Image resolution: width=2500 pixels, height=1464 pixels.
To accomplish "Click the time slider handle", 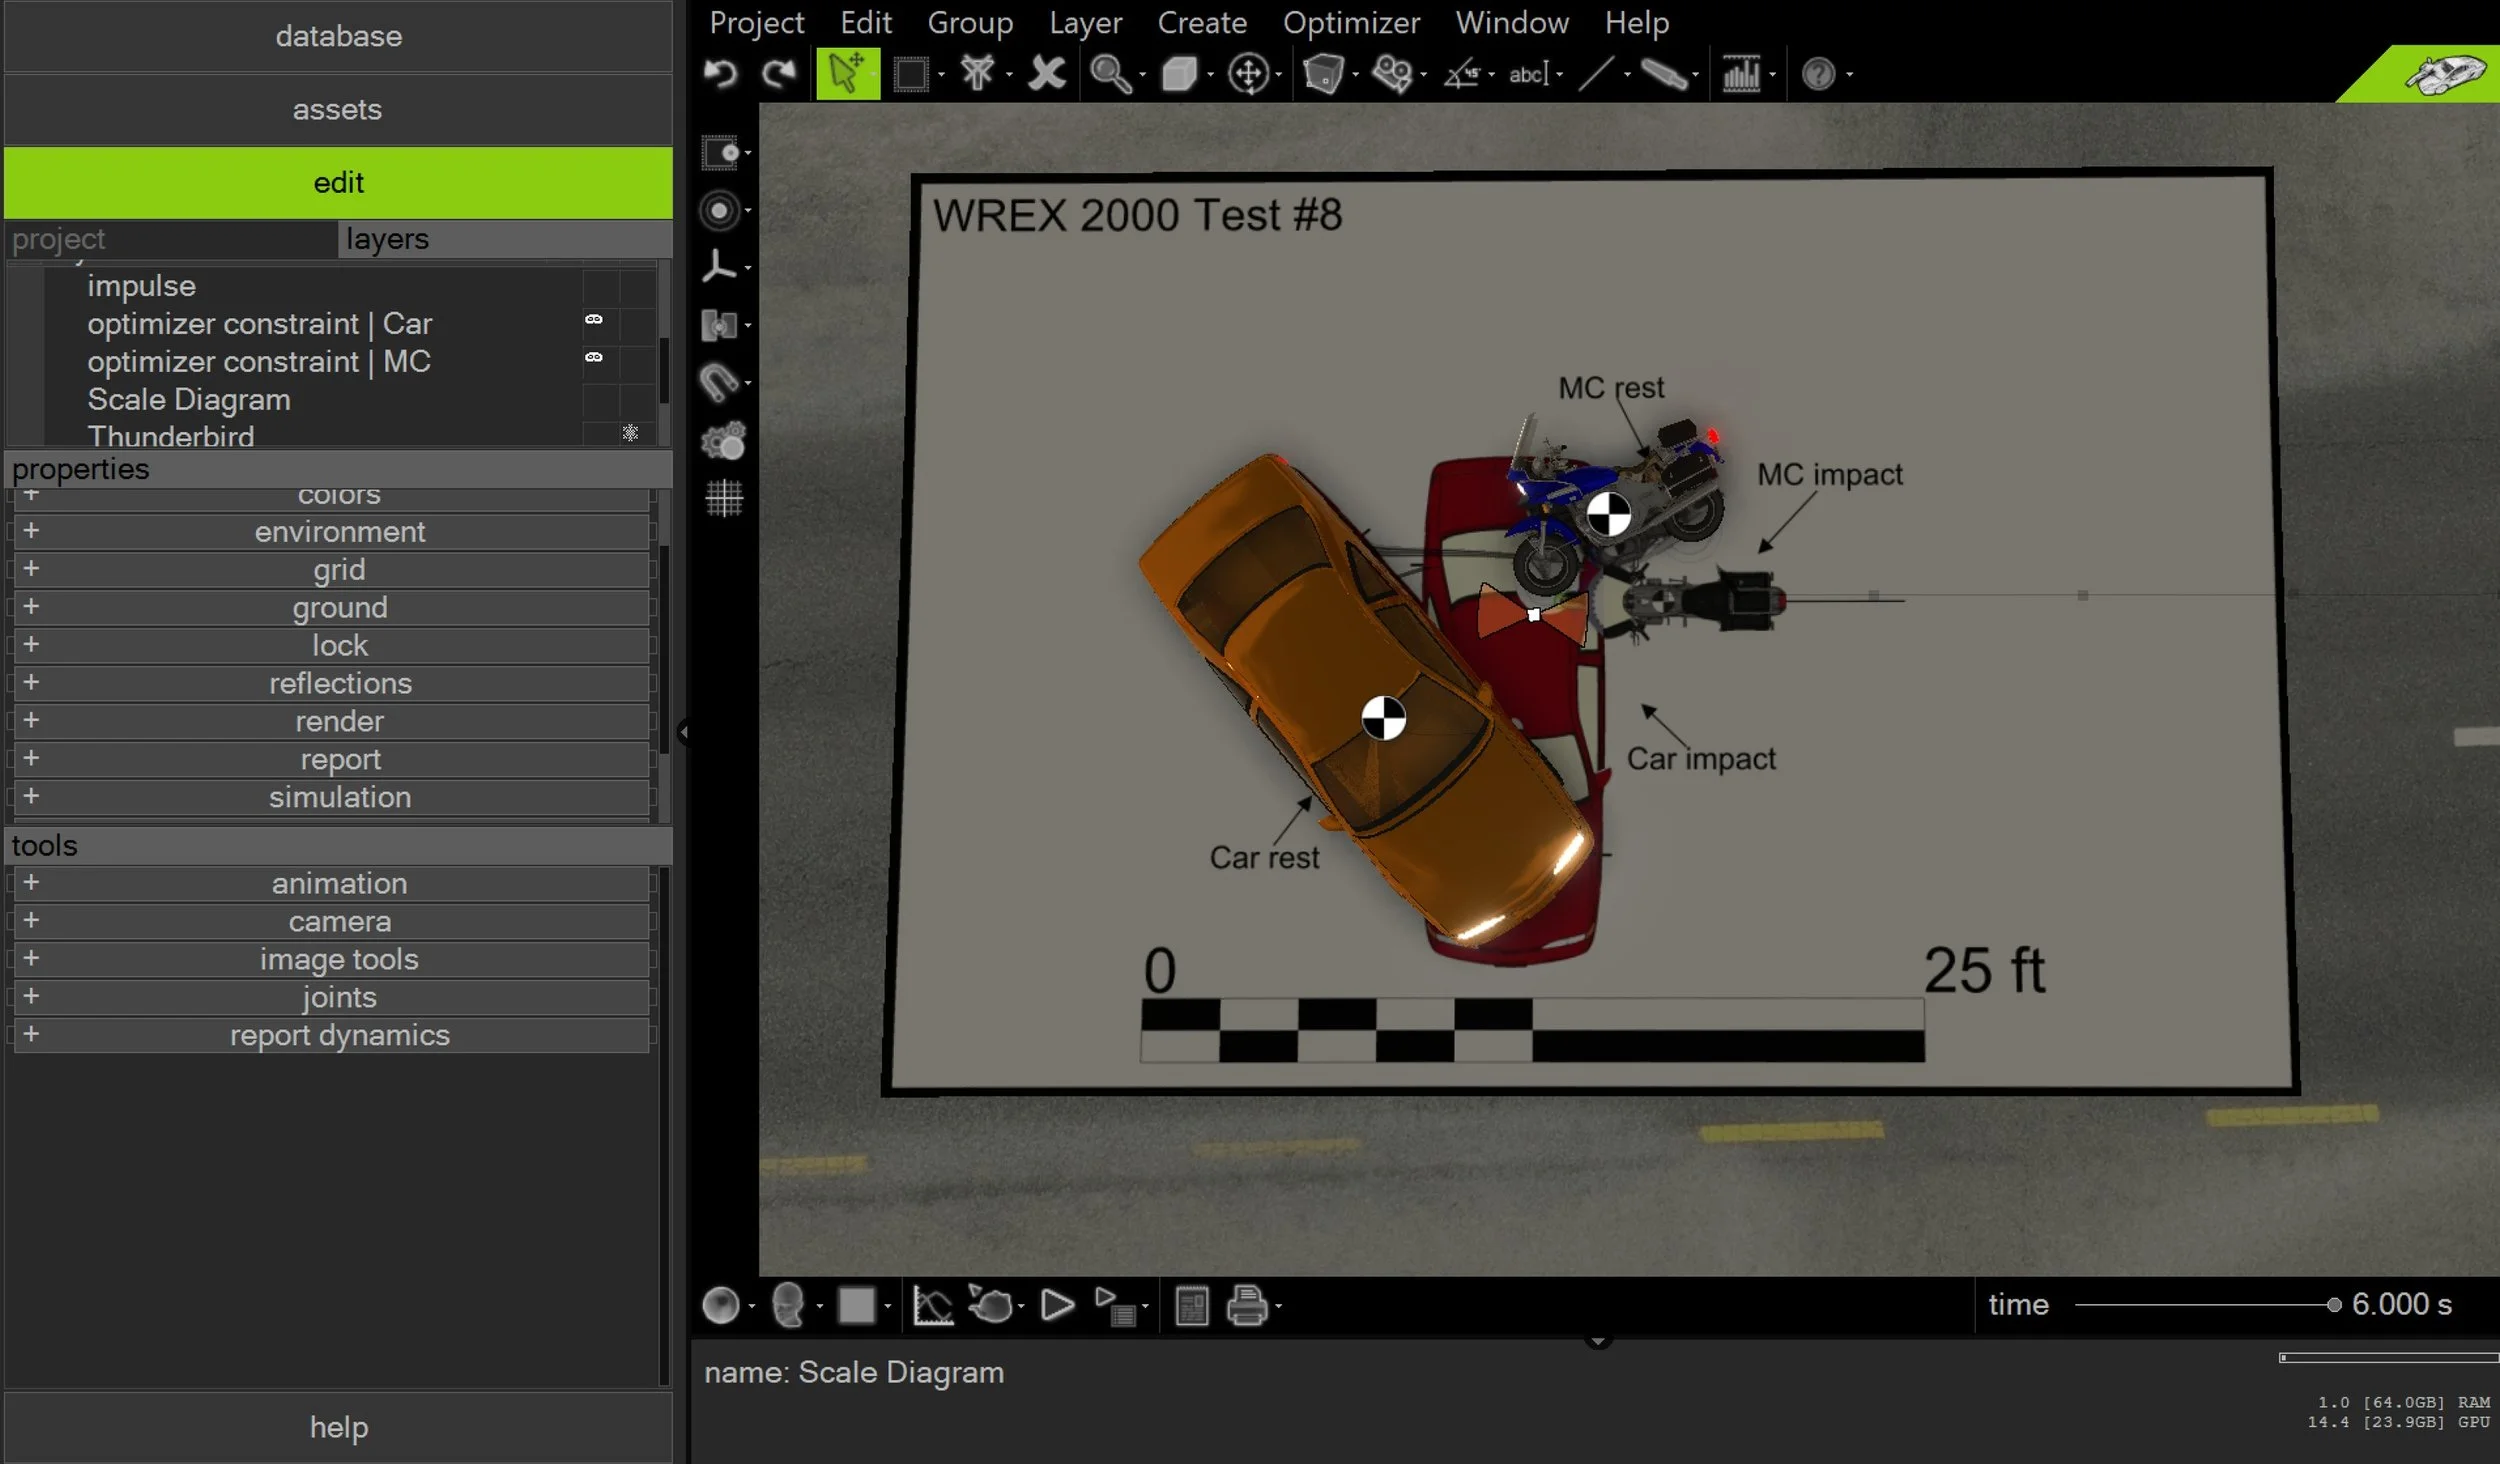I will [x=2334, y=1305].
